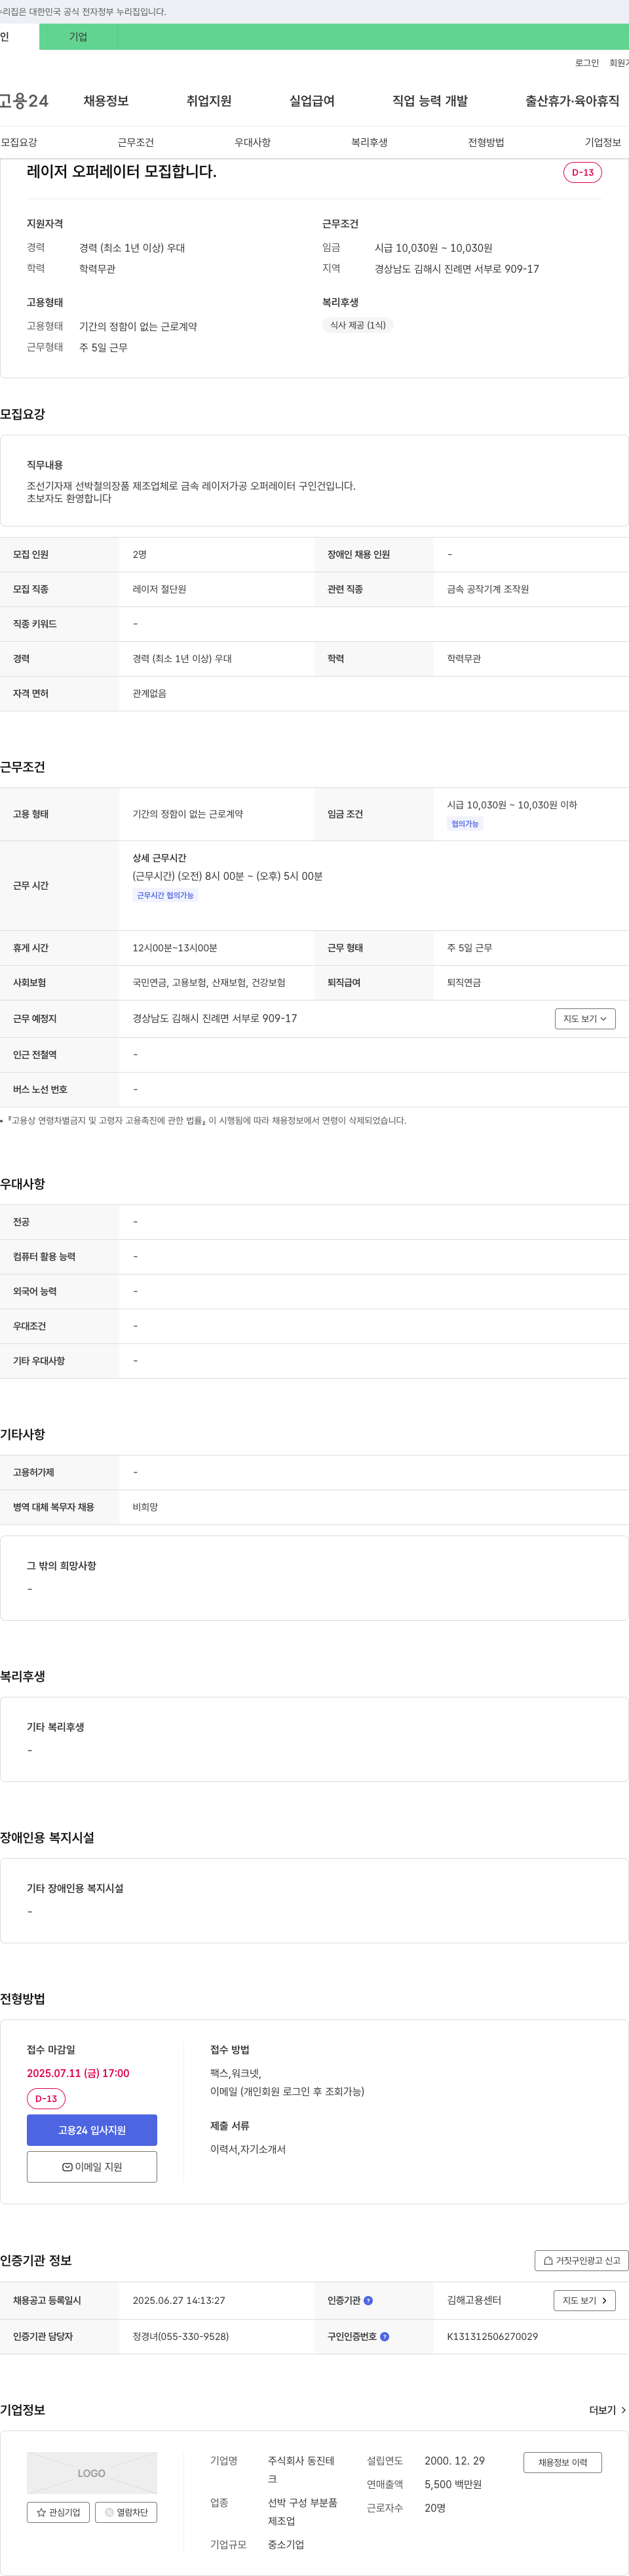
Task: Click the 거짓구인광고 신고 button
Action: point(582,2260)
